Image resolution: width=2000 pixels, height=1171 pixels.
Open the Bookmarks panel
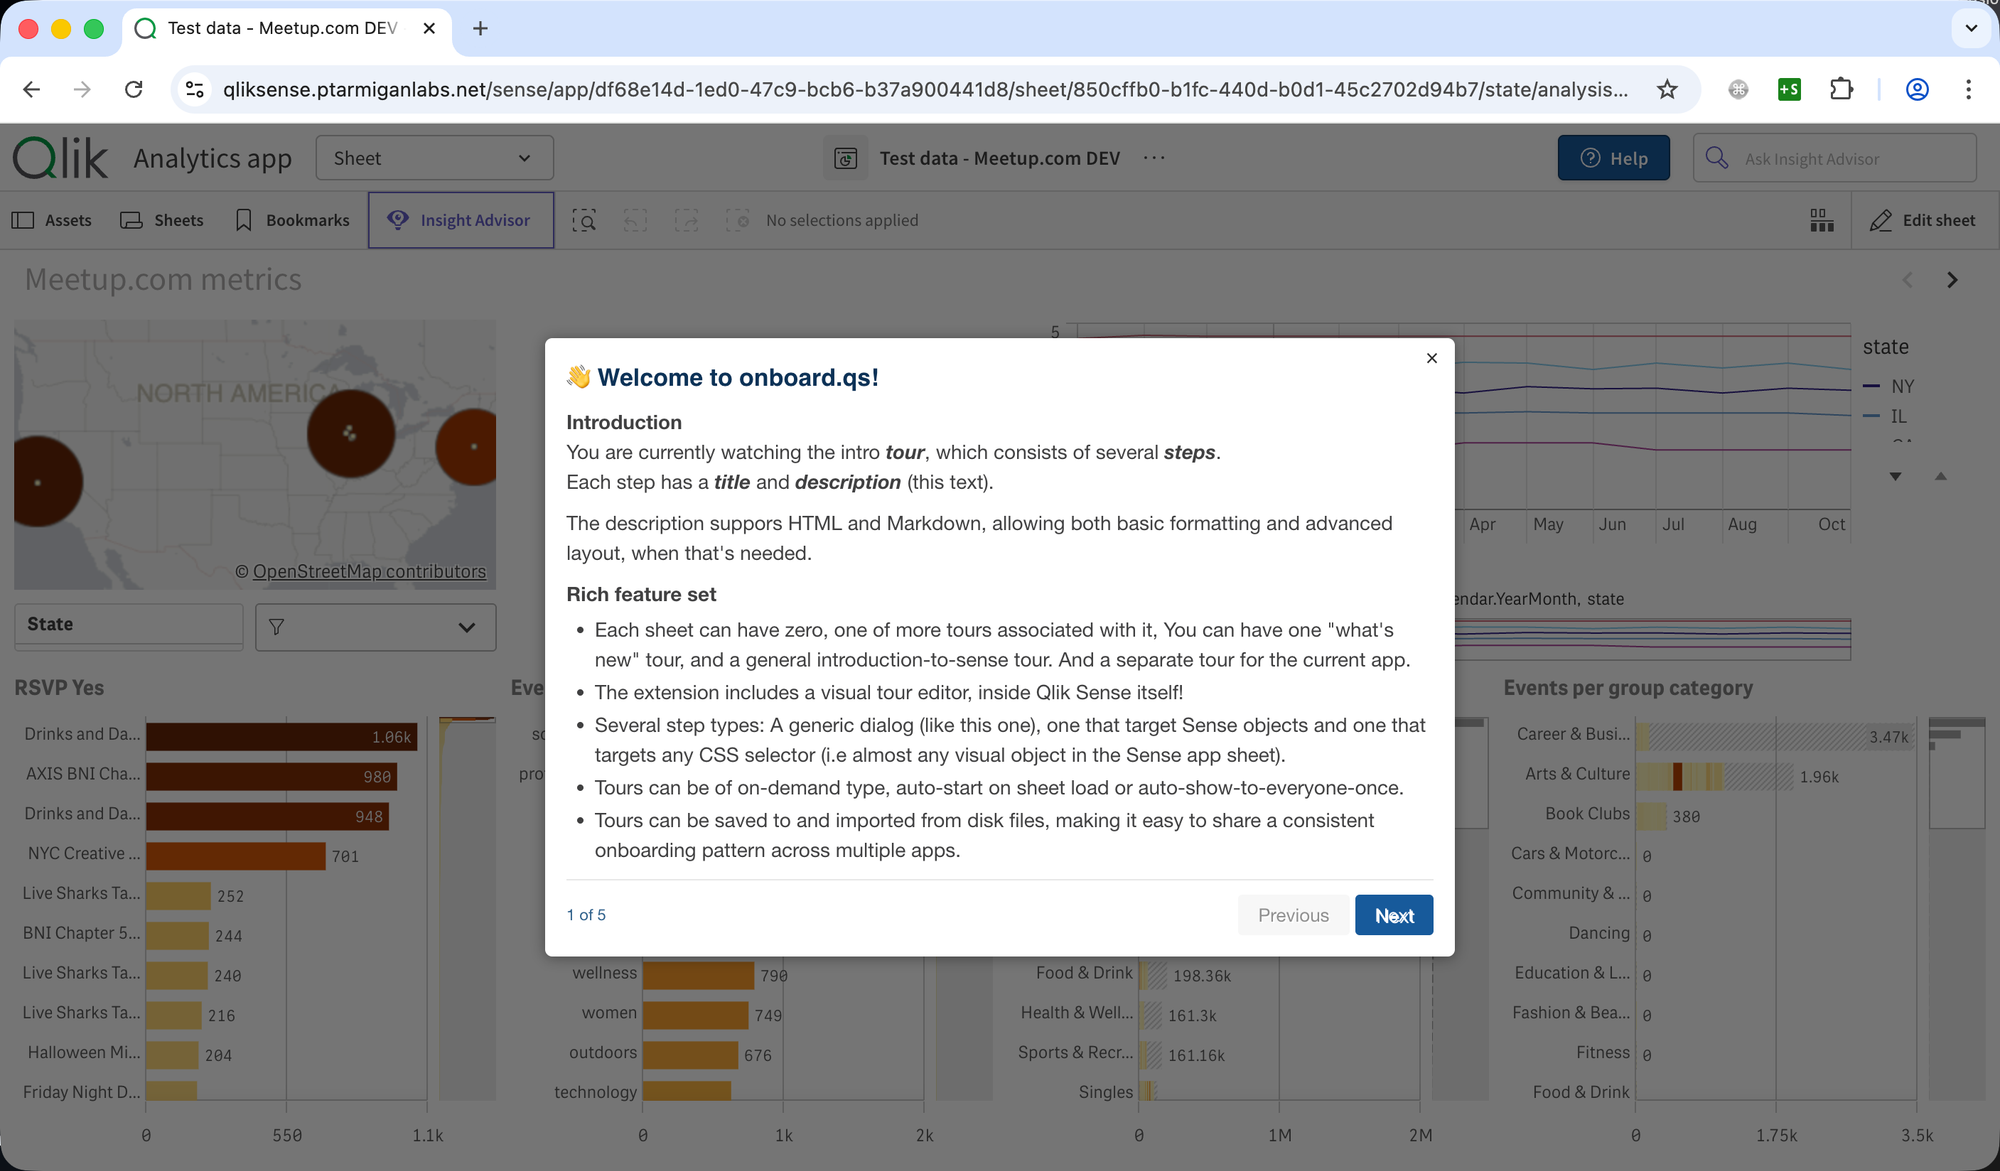point(291,220)
